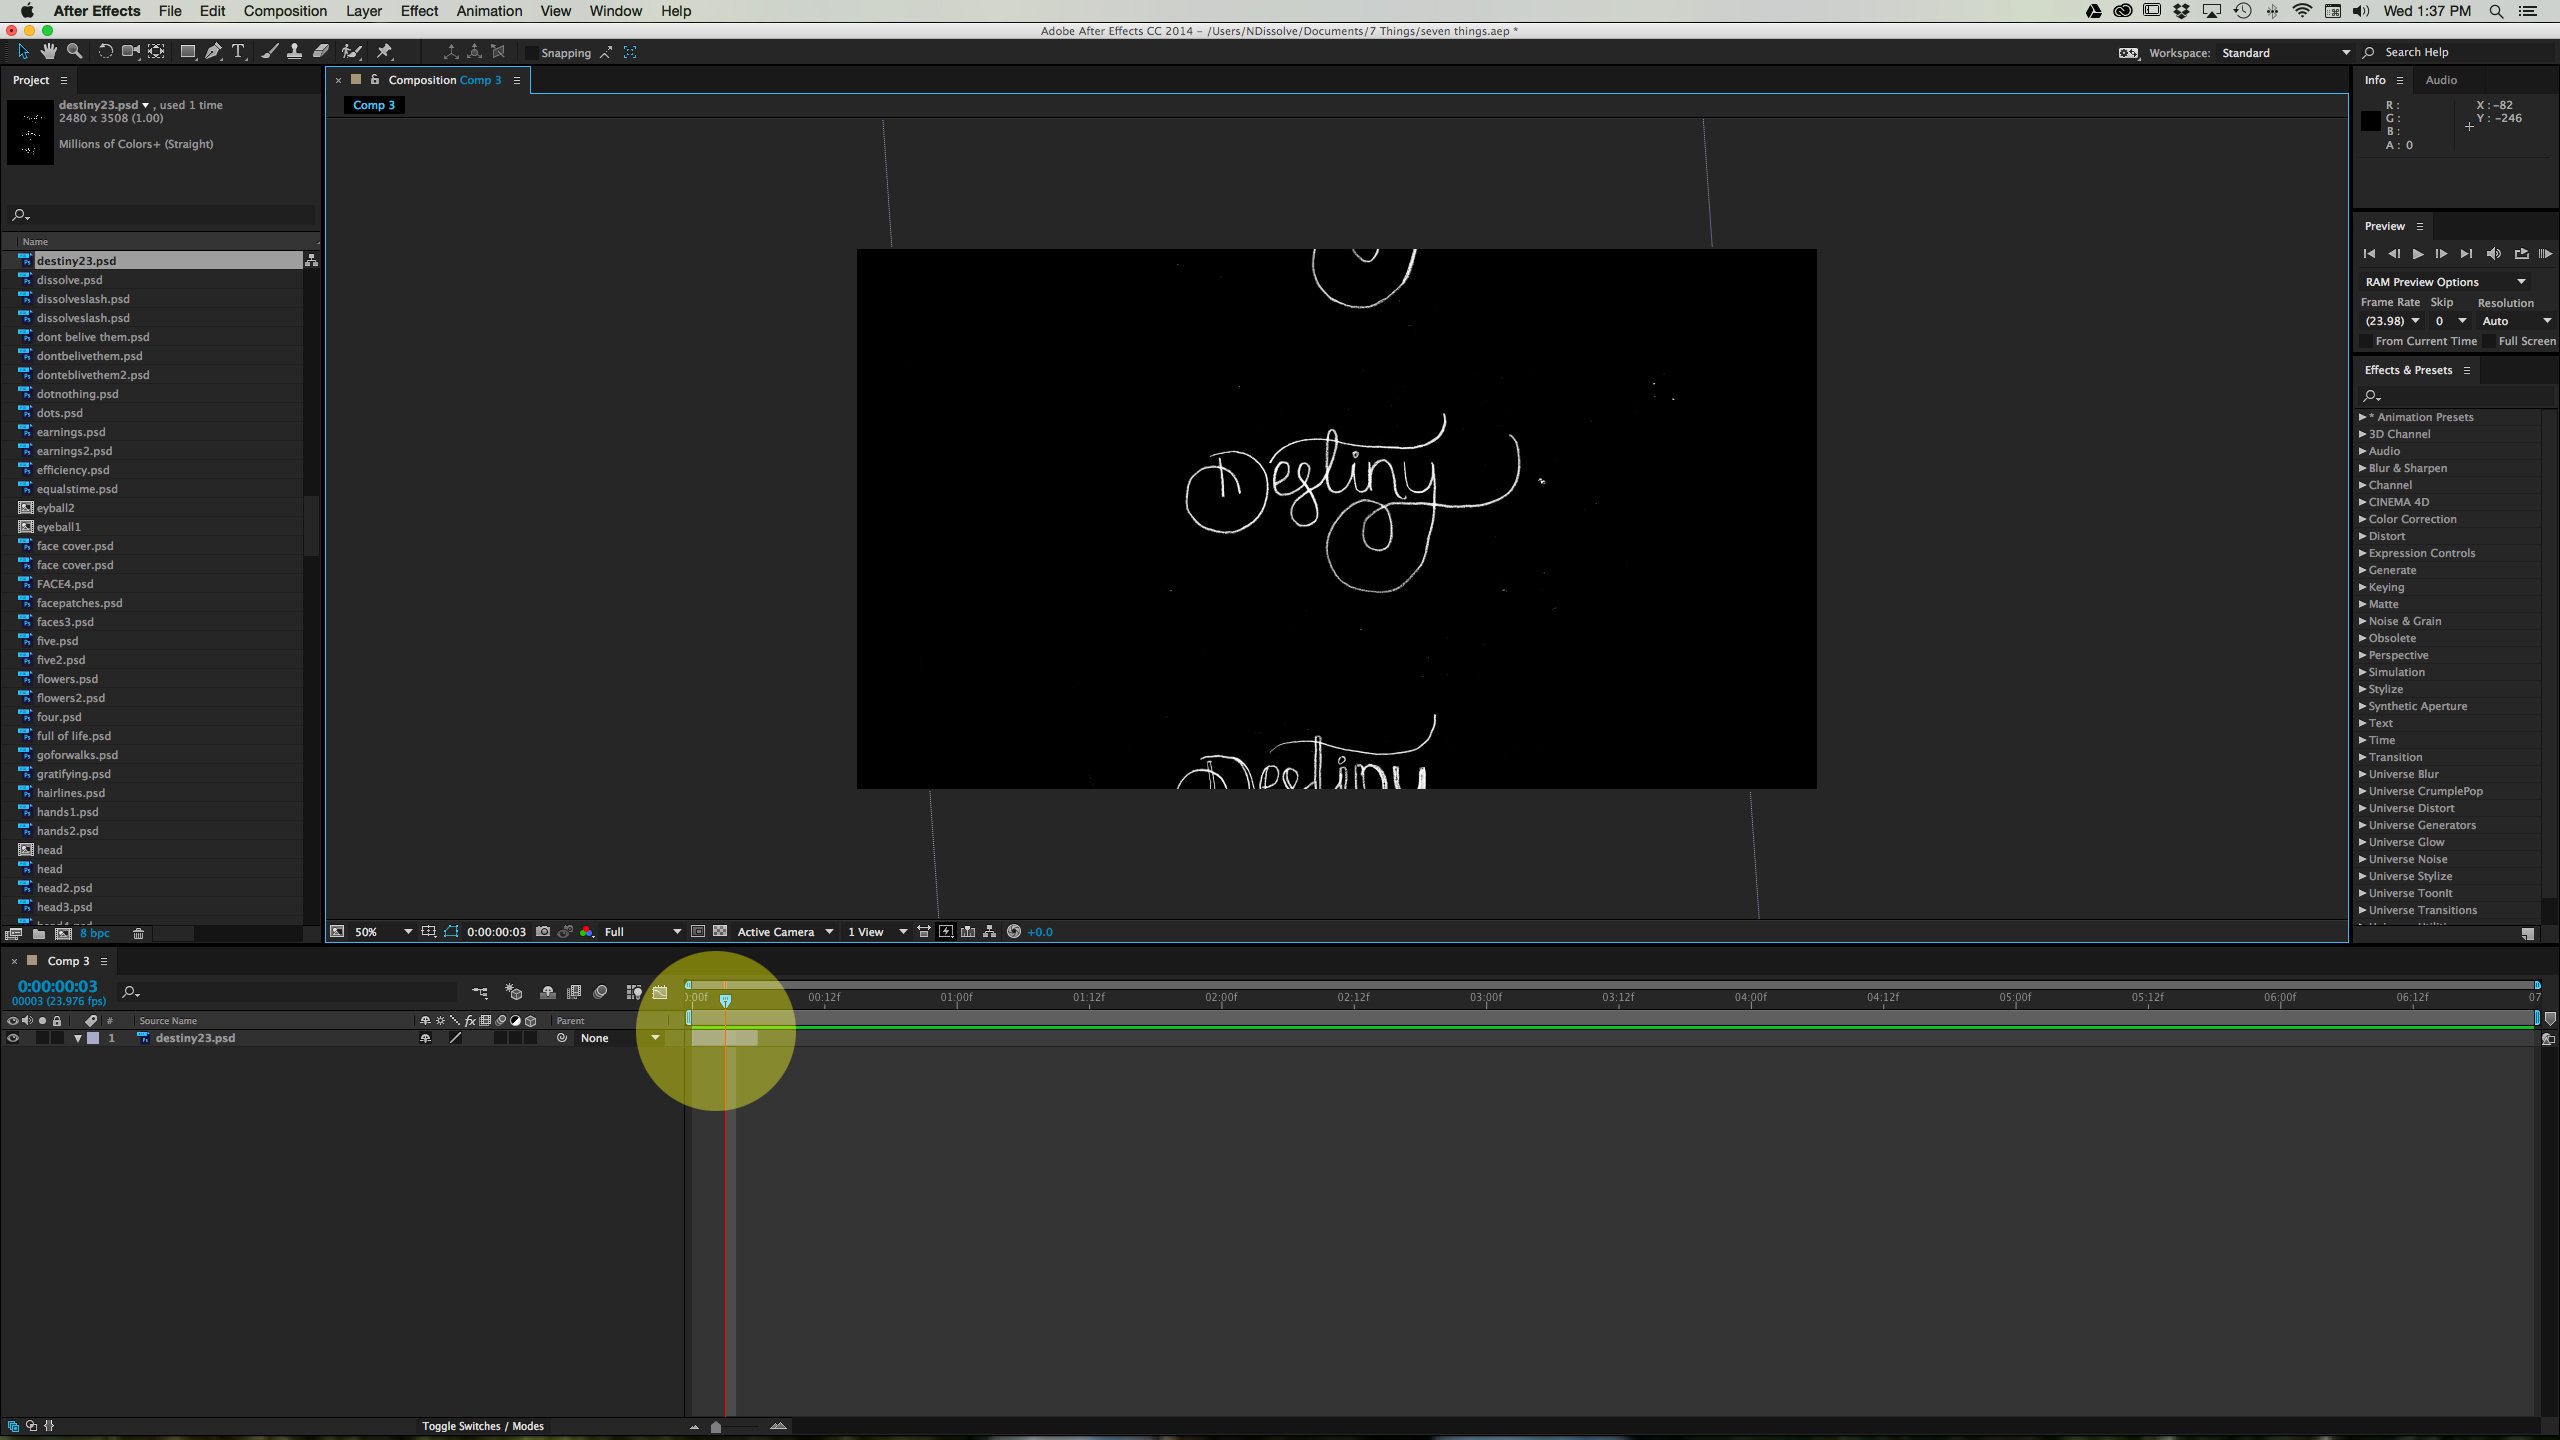Screen dimensions: 2560x1440
Task: Open the Active Camera view dropdown
Action: [785, 931]
